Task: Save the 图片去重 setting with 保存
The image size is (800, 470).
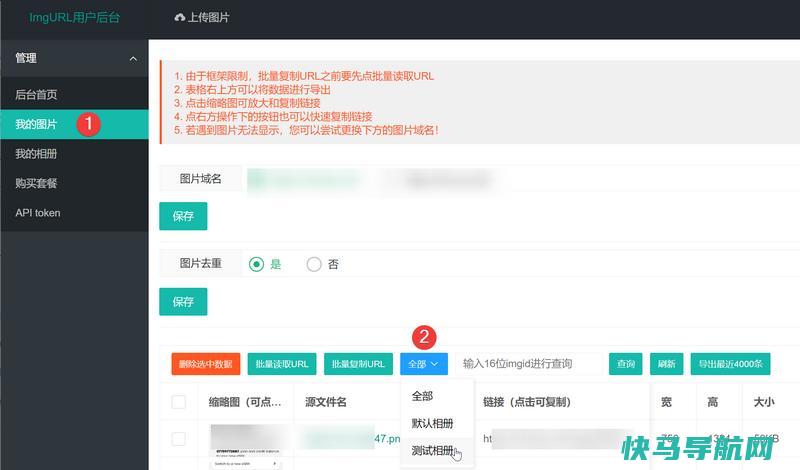Action: (183, 302)
